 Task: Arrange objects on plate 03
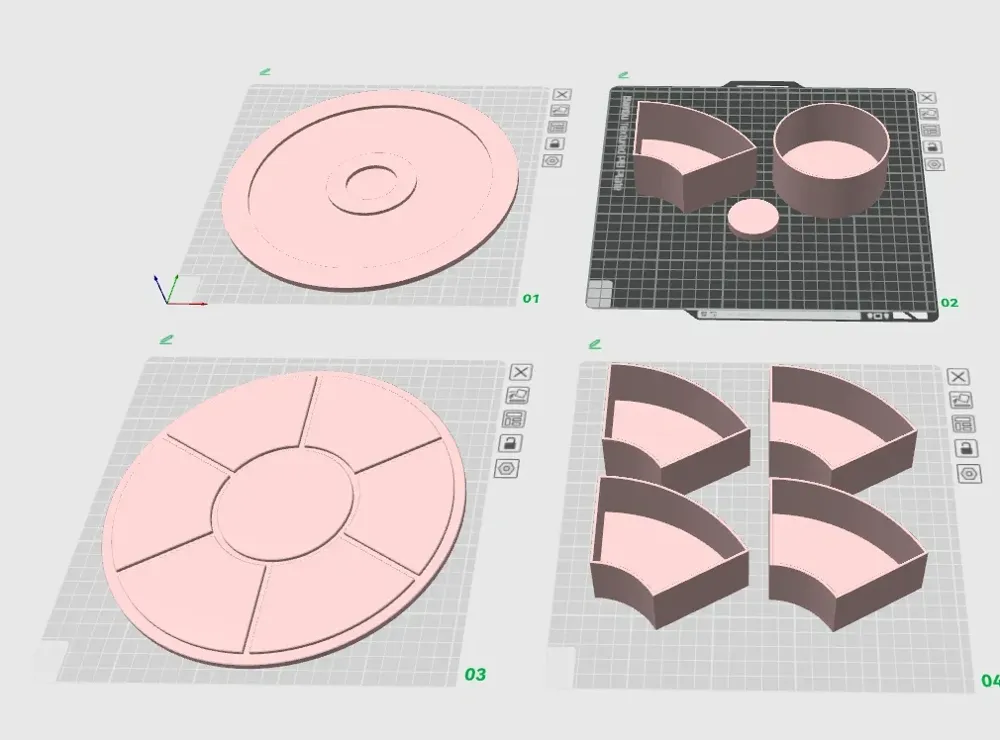514,419
